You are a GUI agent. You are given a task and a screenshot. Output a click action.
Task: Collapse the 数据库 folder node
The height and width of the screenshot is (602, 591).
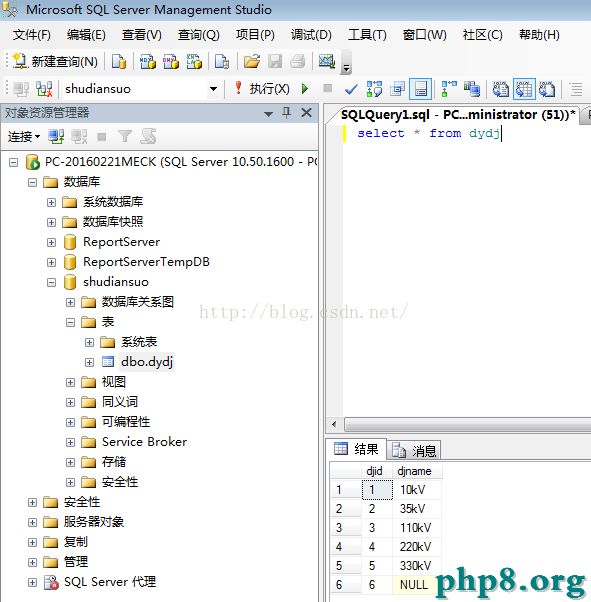[33, 182]
